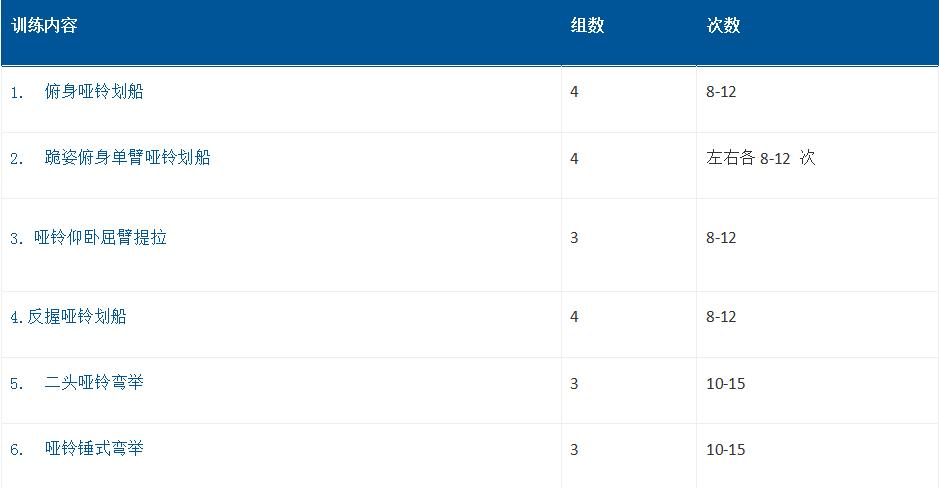The width and height of the screenshot is (939, 488).
Task: Select the "次数" column header
Action: click(723, 26)
